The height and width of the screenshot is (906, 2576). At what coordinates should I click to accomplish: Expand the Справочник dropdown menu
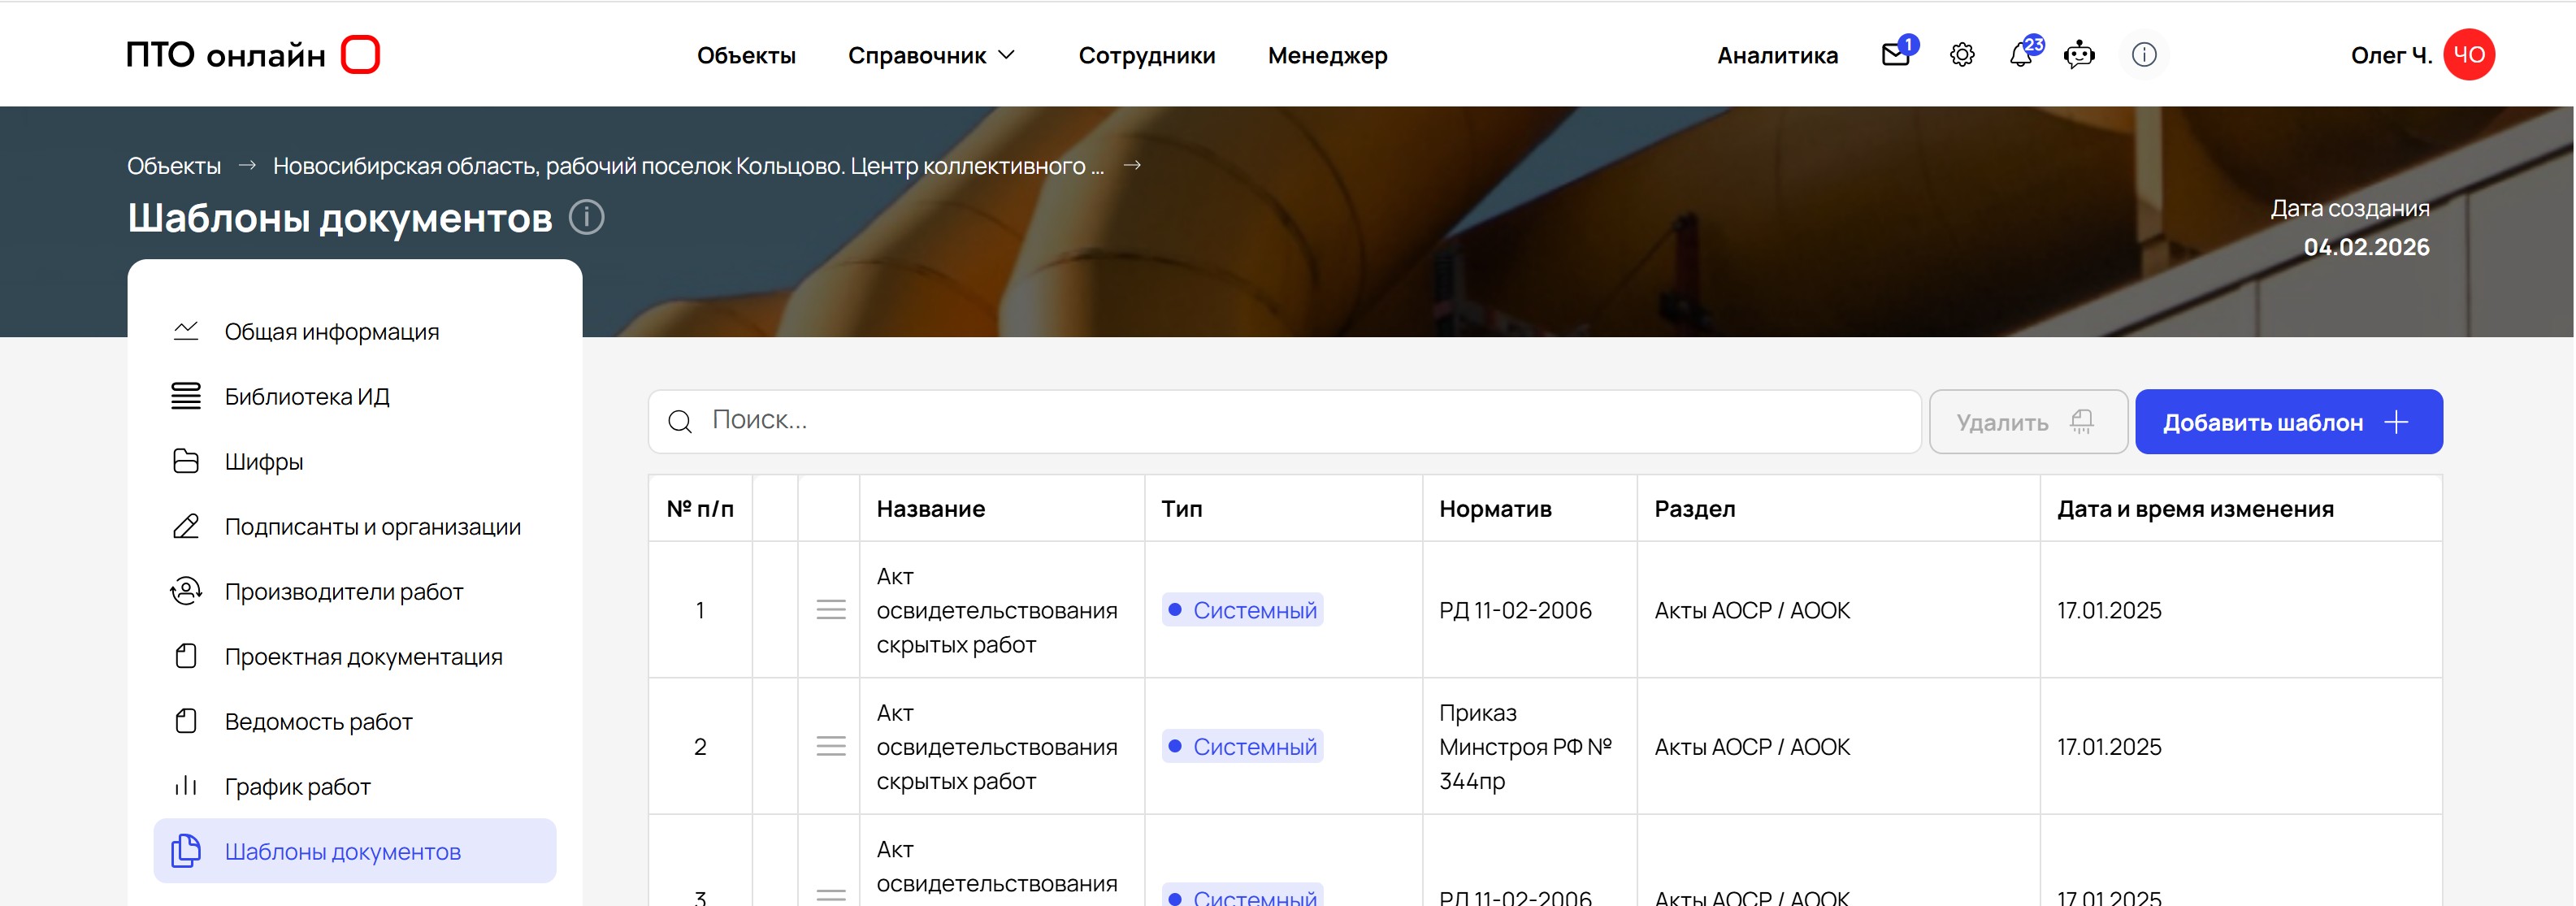click(x=932, y=55)
